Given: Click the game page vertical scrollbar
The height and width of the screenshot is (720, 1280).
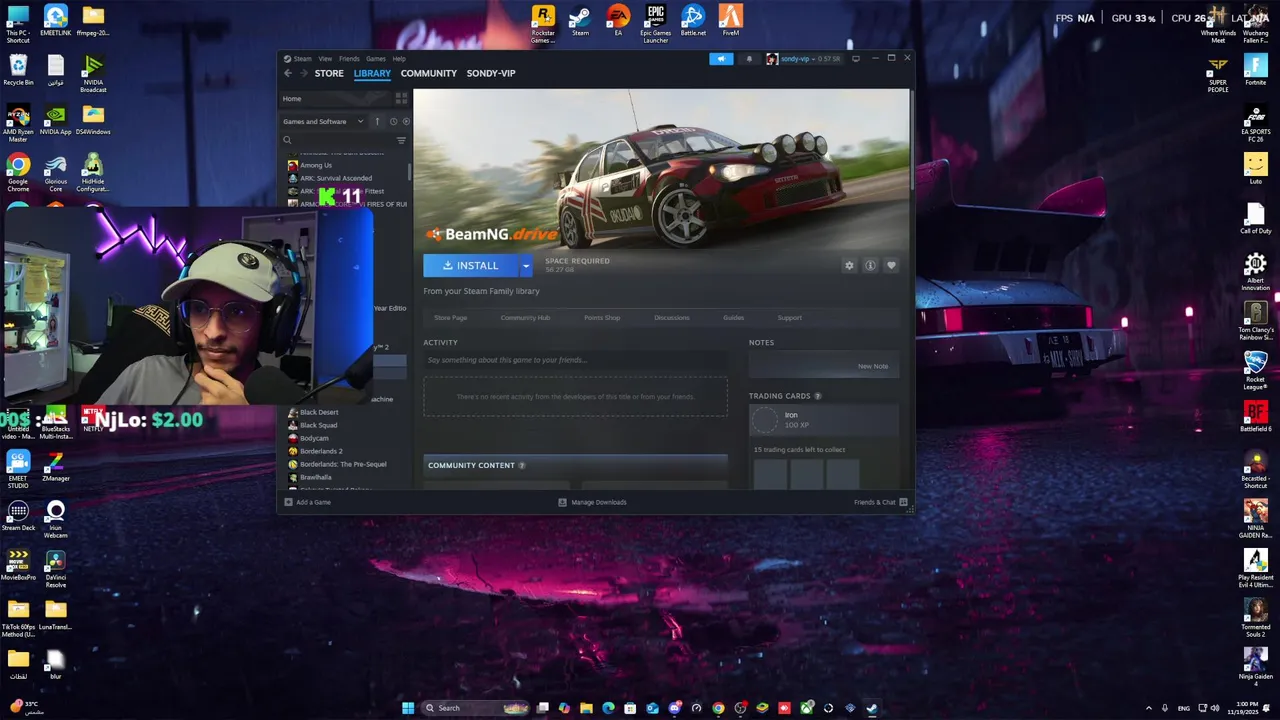Looking at the screenshot, I should [x=911, y=140].
